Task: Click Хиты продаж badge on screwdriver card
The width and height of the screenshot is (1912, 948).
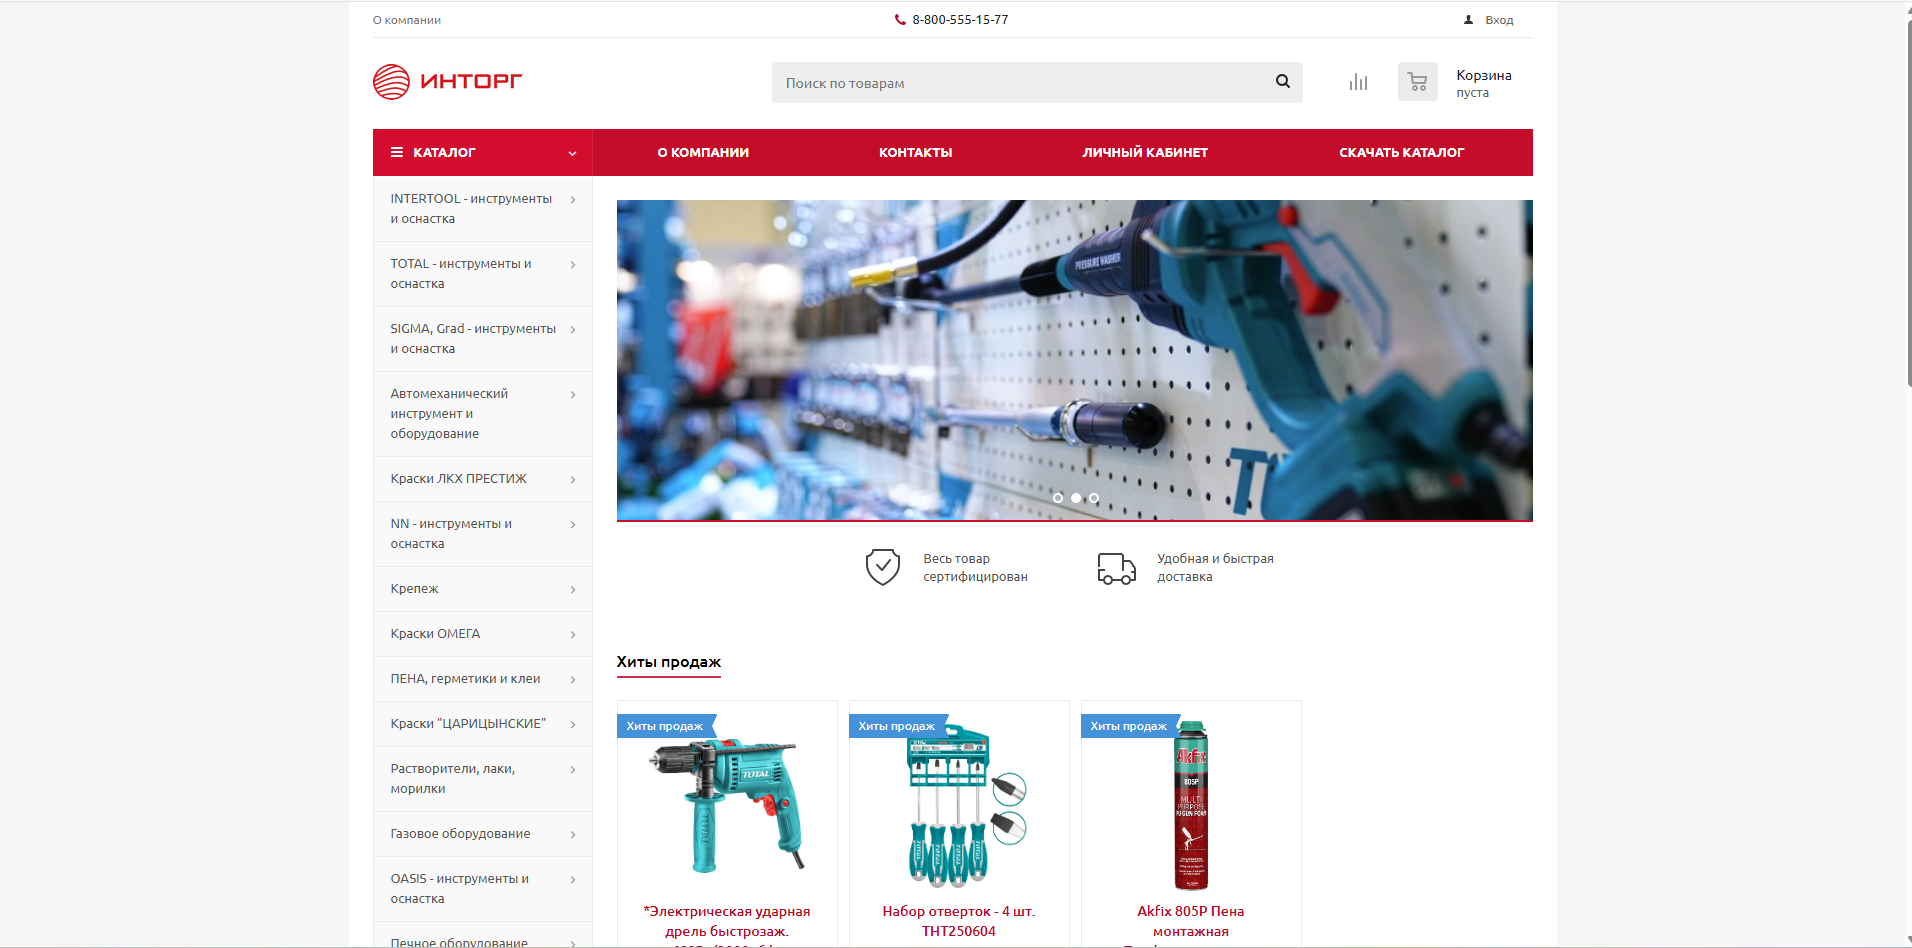Action: tap(897, 726)
